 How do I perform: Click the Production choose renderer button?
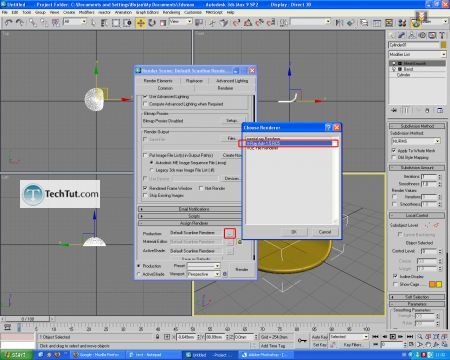(x=230, y=233)
